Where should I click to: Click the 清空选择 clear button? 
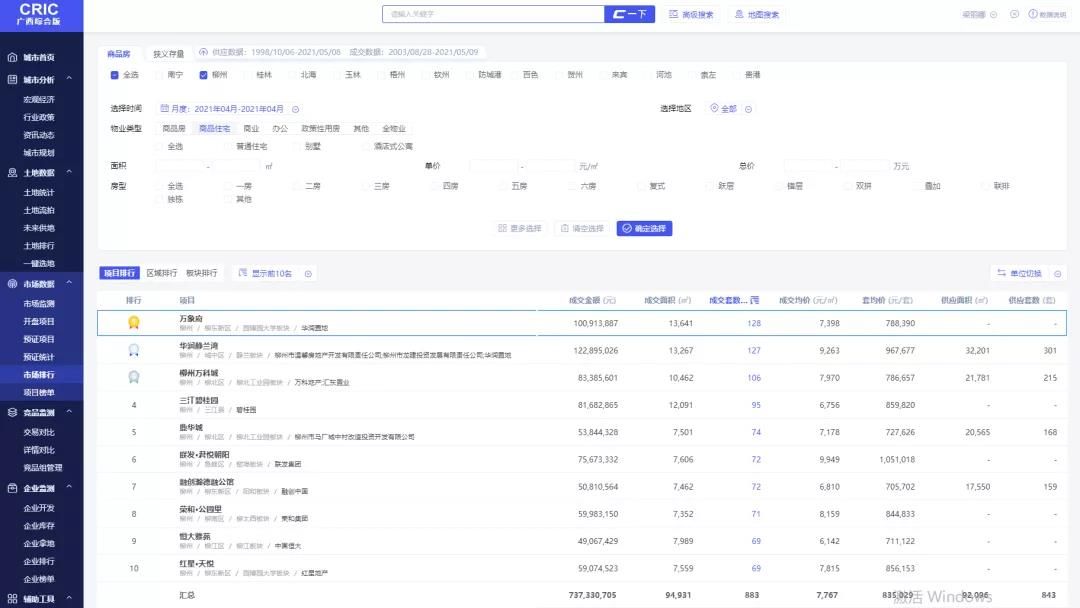coord(582,228)
